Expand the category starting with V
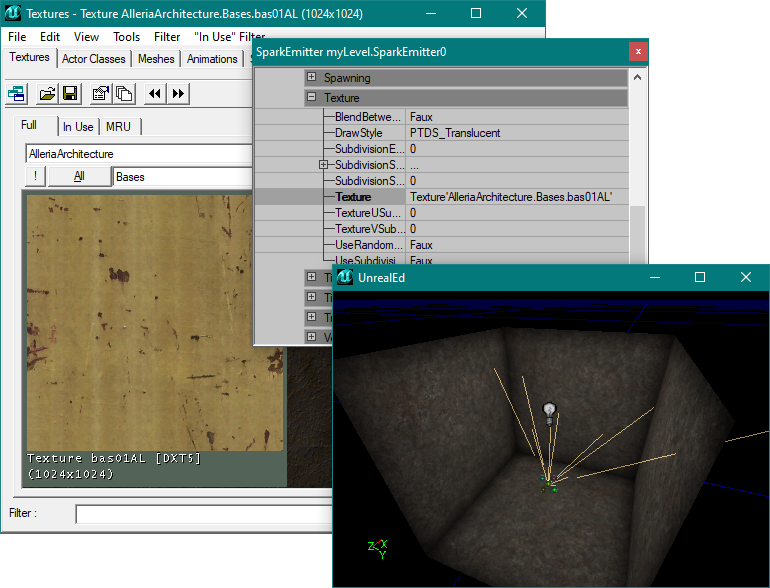 tap(311, 336)
